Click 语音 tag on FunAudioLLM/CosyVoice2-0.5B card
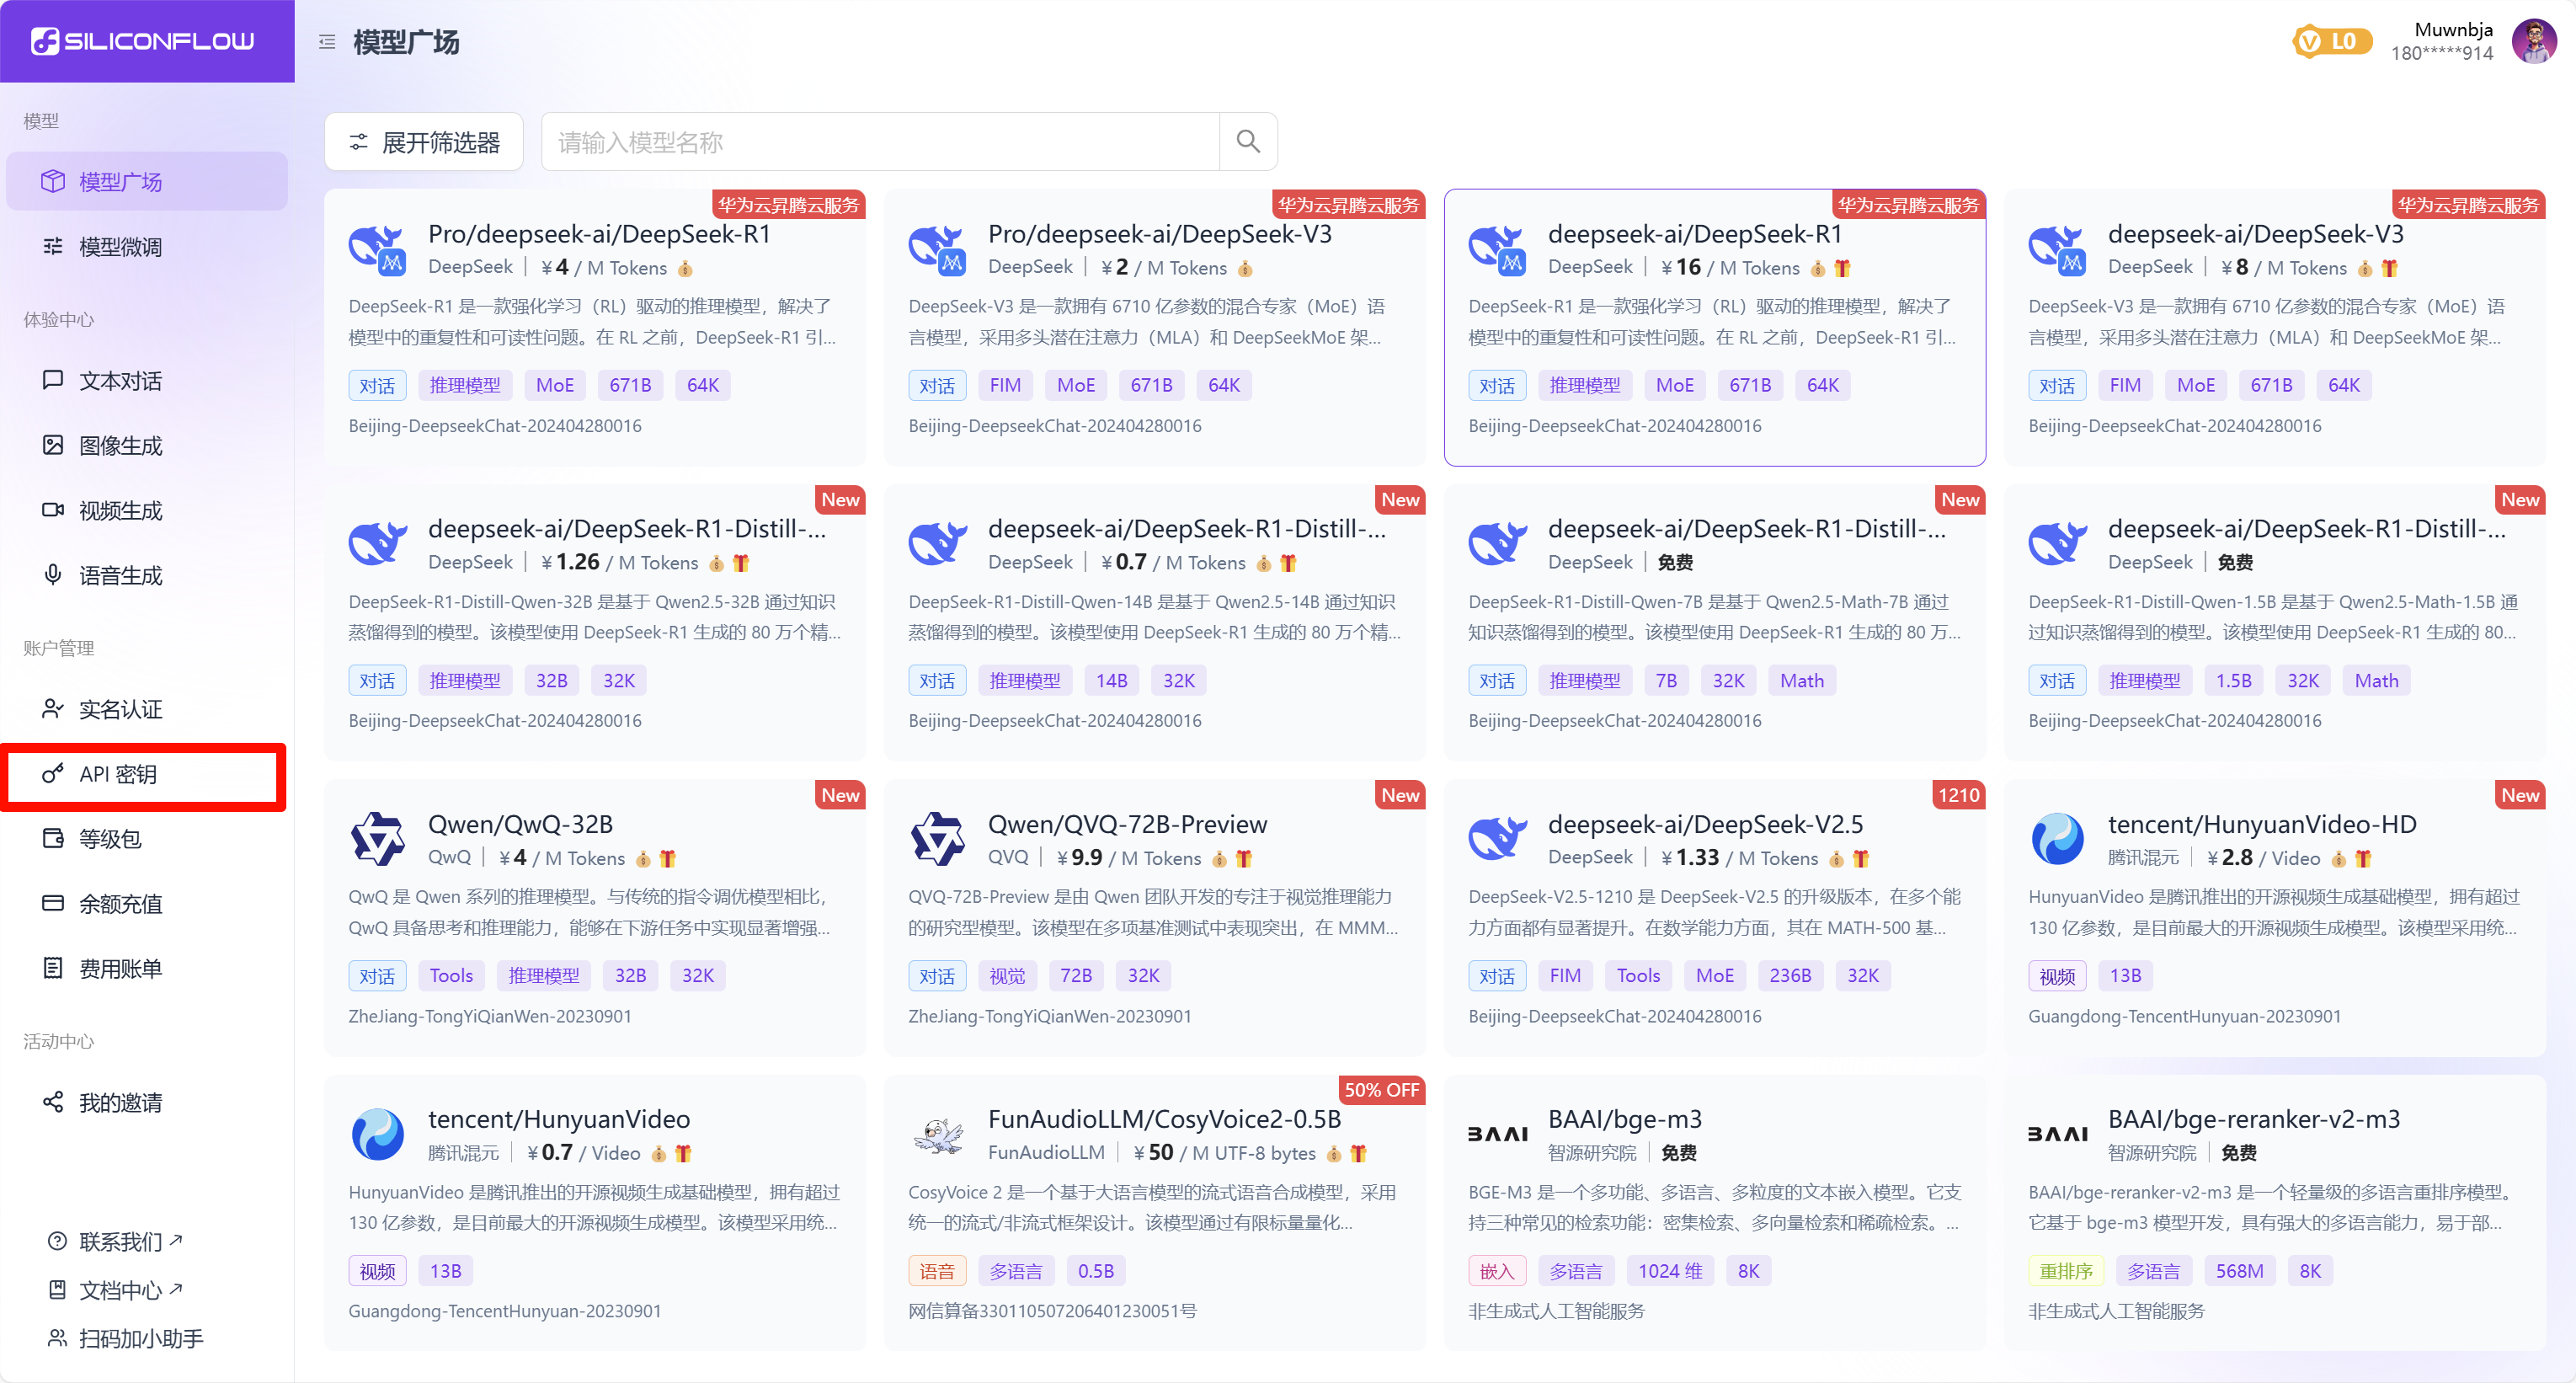Screen dimensions: 2576x1383 [x=937, y=1271]
